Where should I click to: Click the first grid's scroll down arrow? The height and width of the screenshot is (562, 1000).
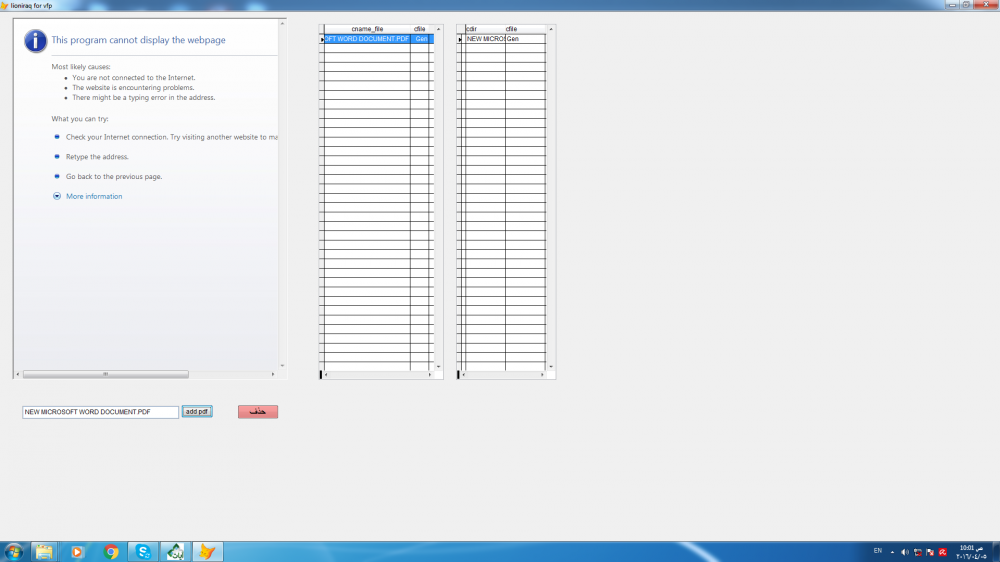point(438,367)
